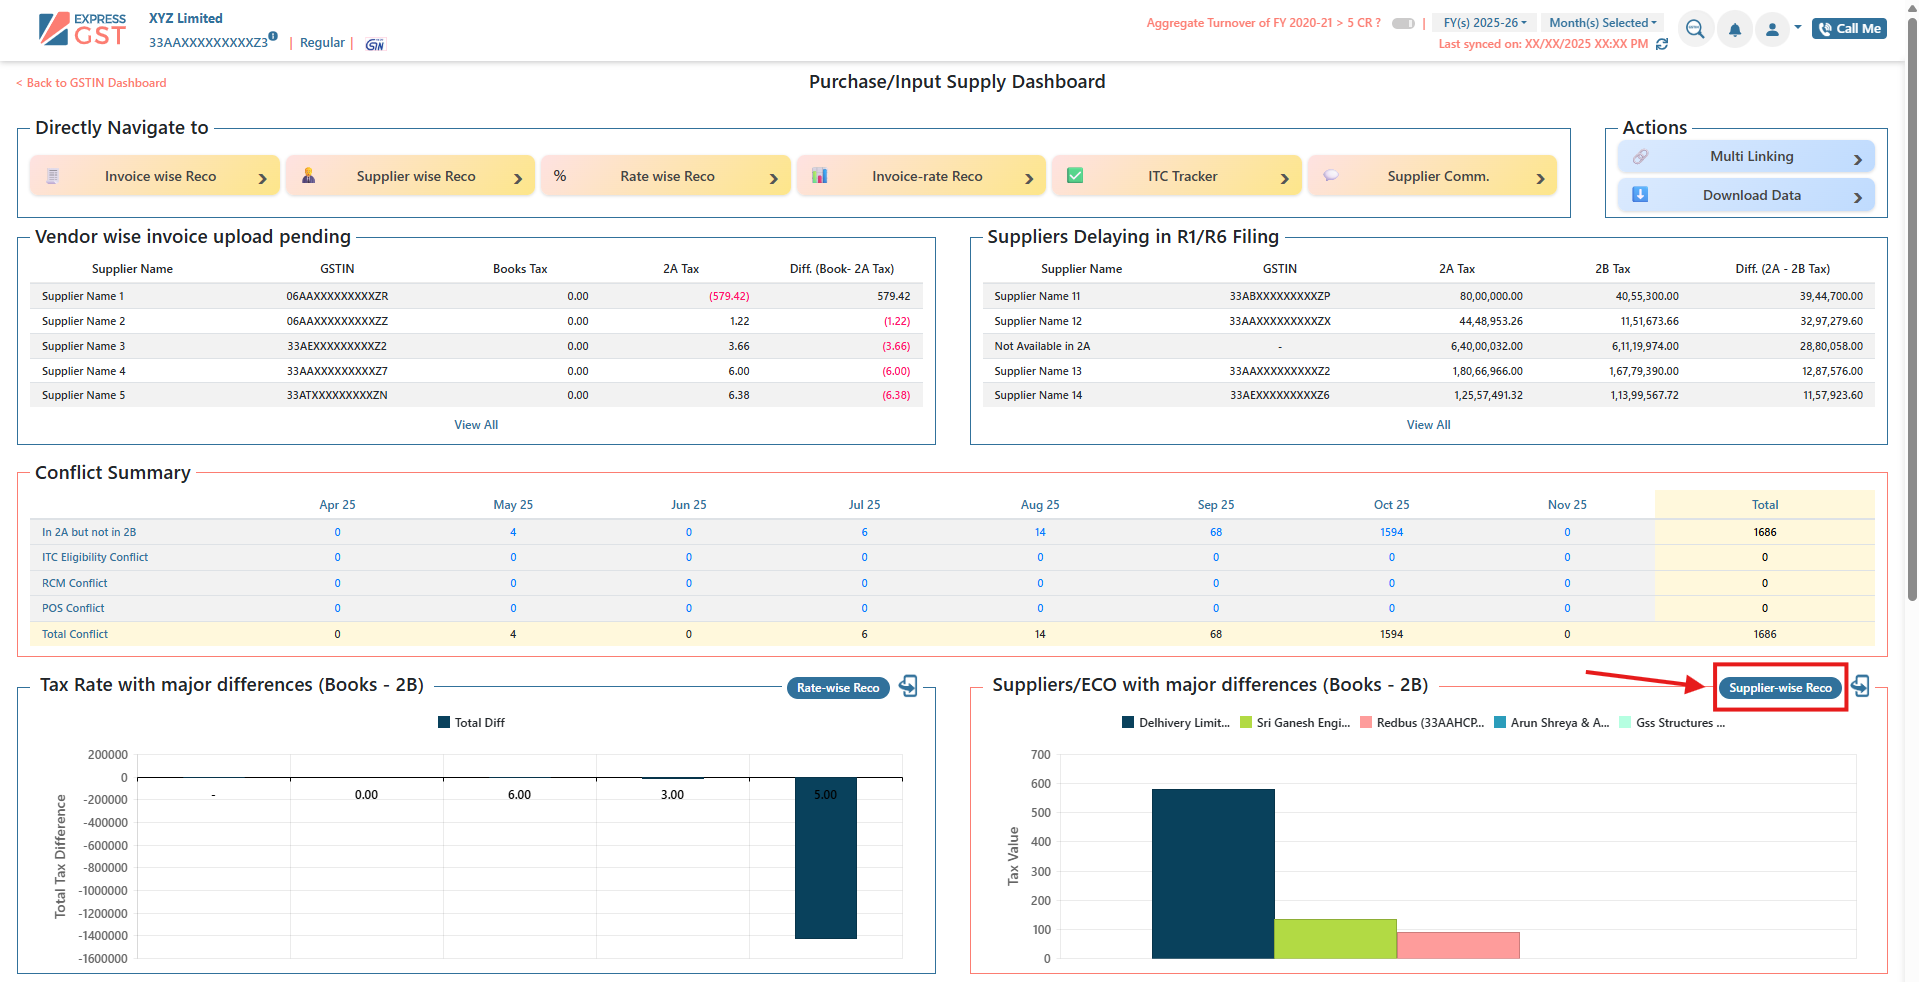Click the GSTIN search magnifier icon
This screenshot has height=982, width=1919.
click(x=1695, y=29)
